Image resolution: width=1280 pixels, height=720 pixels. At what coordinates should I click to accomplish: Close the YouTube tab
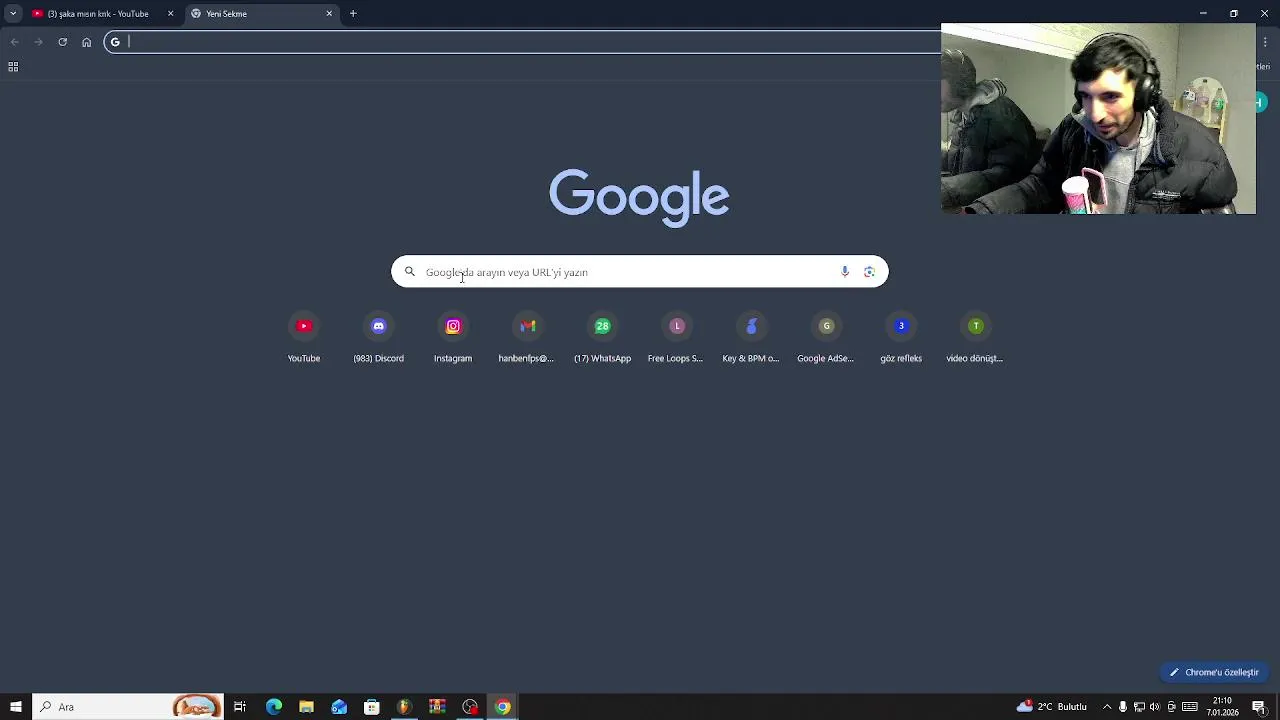170,14
